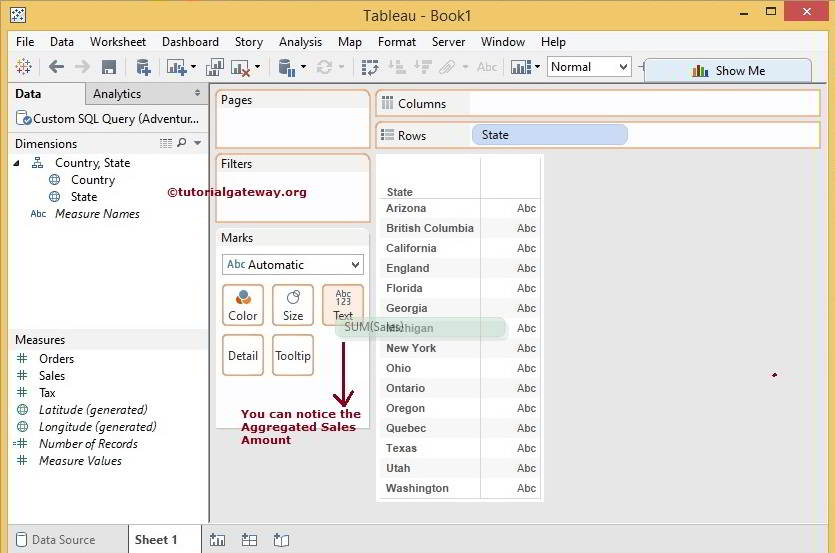Click the New Story icon at bottom
Image resolution: width=835 pixels, height=553 pixels.
(x=281, y=540)
